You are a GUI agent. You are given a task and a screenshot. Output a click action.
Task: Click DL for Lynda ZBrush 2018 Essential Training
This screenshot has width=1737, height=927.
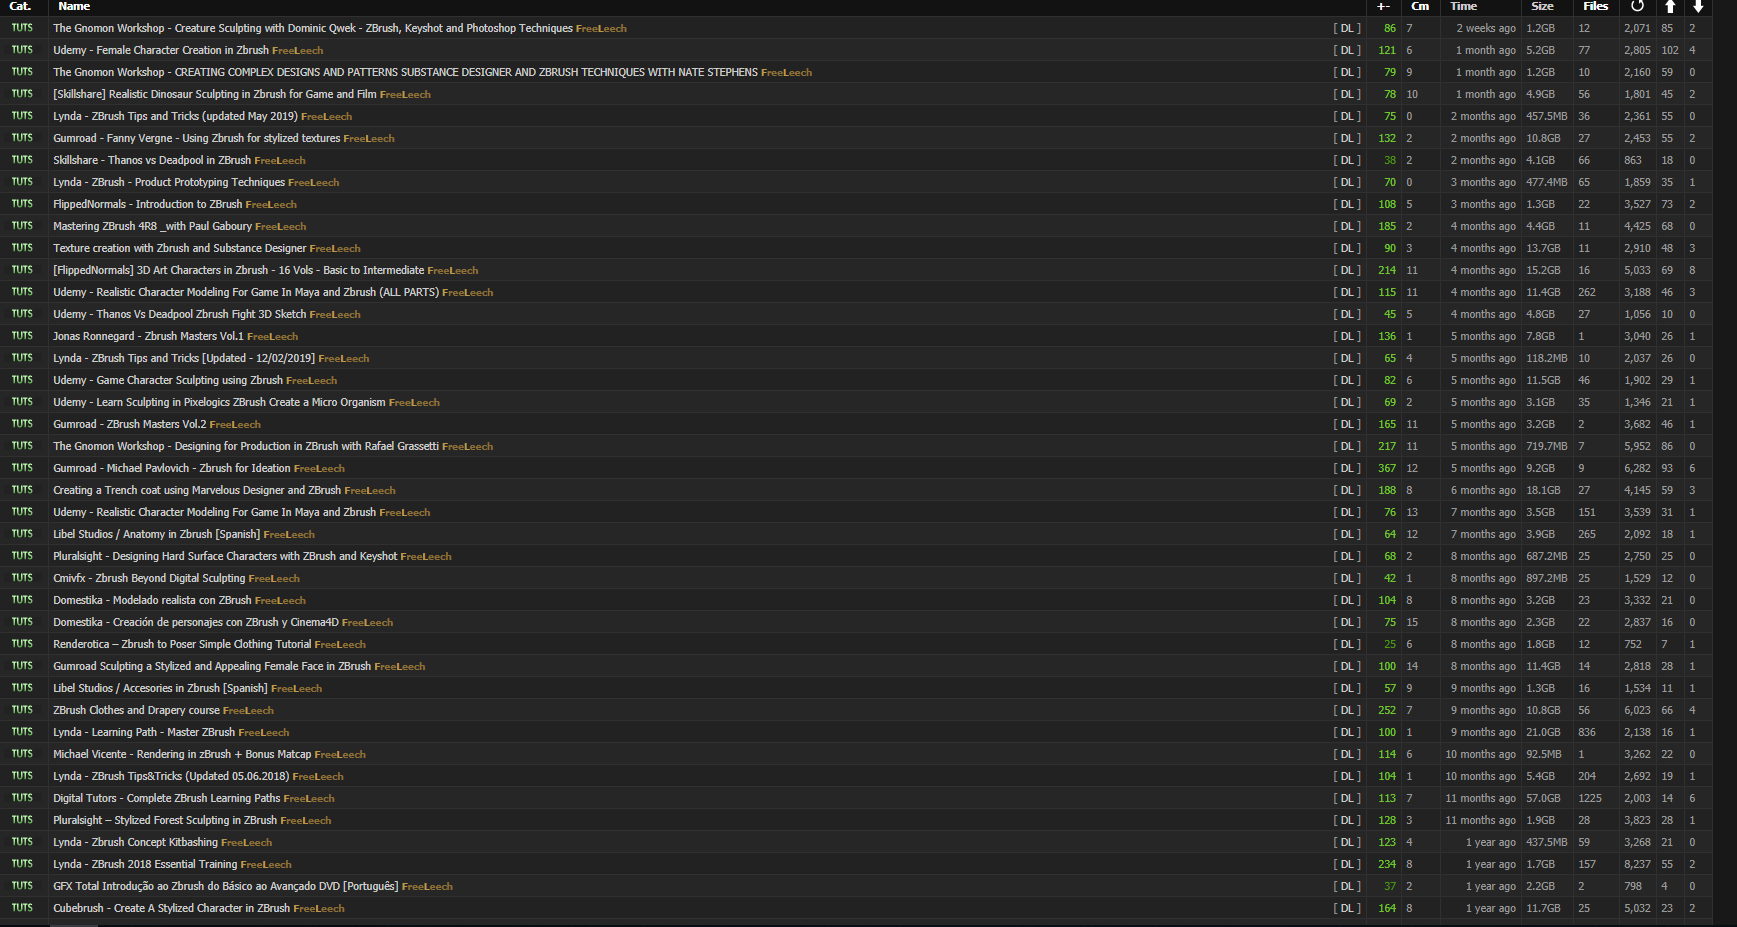[x=1347, y=864]
